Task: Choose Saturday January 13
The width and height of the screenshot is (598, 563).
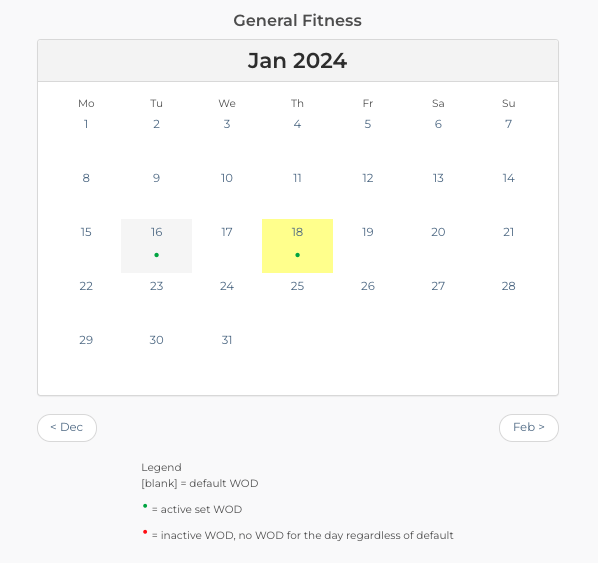Action: [x=438, y=178]
